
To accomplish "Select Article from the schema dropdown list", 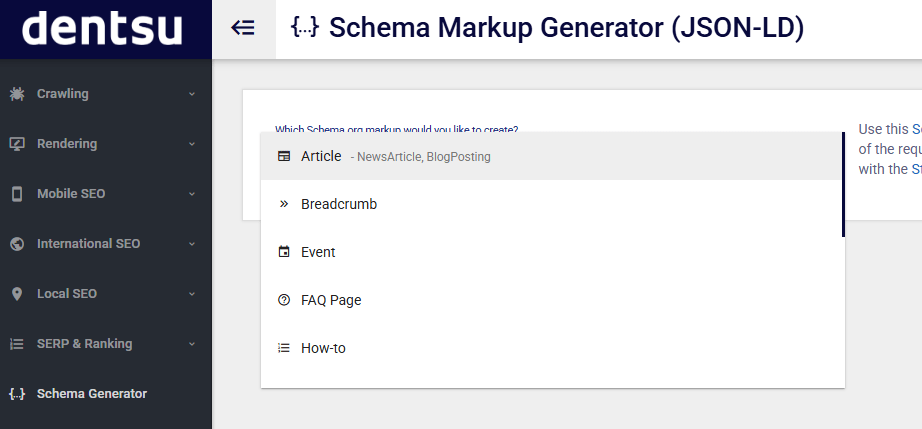I will point(552,156).
